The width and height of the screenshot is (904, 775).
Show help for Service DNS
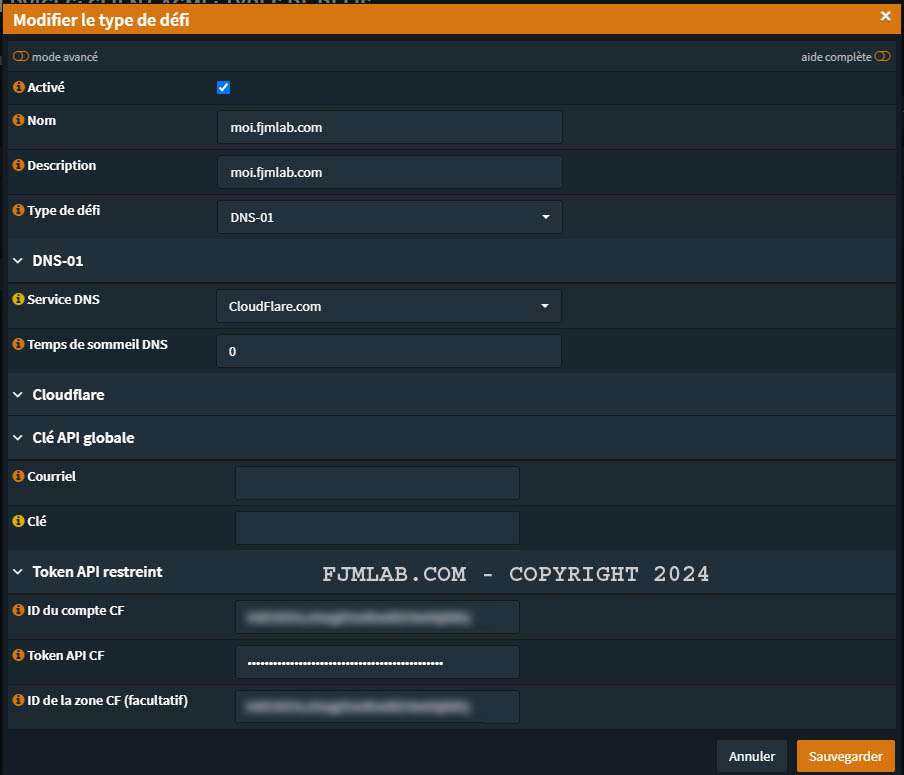[x=18, y=299]
